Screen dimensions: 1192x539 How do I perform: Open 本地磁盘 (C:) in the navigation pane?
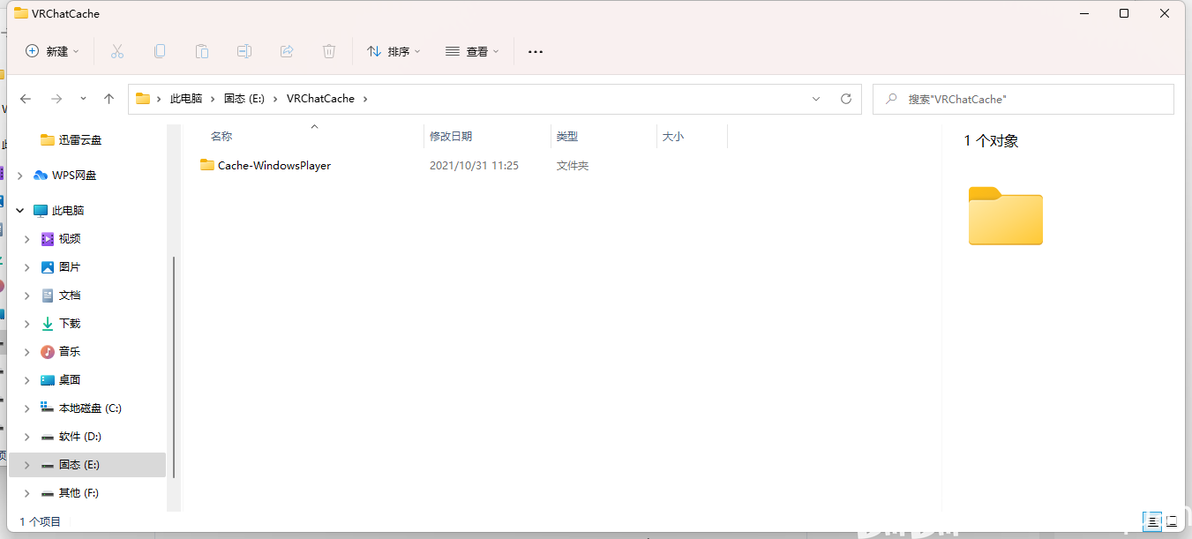[x=81, y=408]
